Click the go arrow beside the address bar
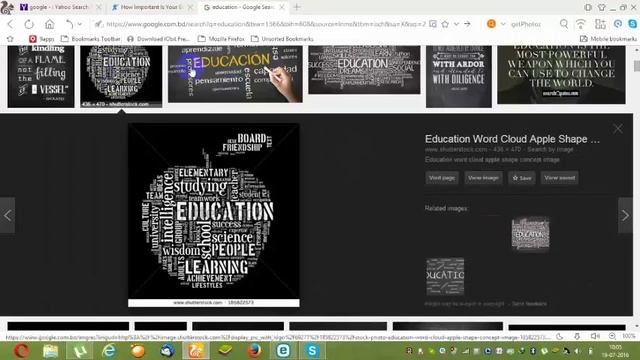 click(467, 24)
